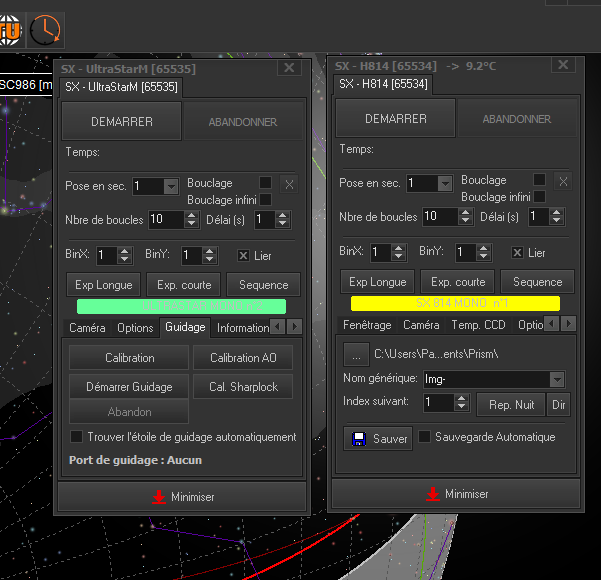Image resolution: width=601 pixels, height=580 pixels.
Task: Enable Bouclage checkbox in UltraStarM panel
Action: 265,183
